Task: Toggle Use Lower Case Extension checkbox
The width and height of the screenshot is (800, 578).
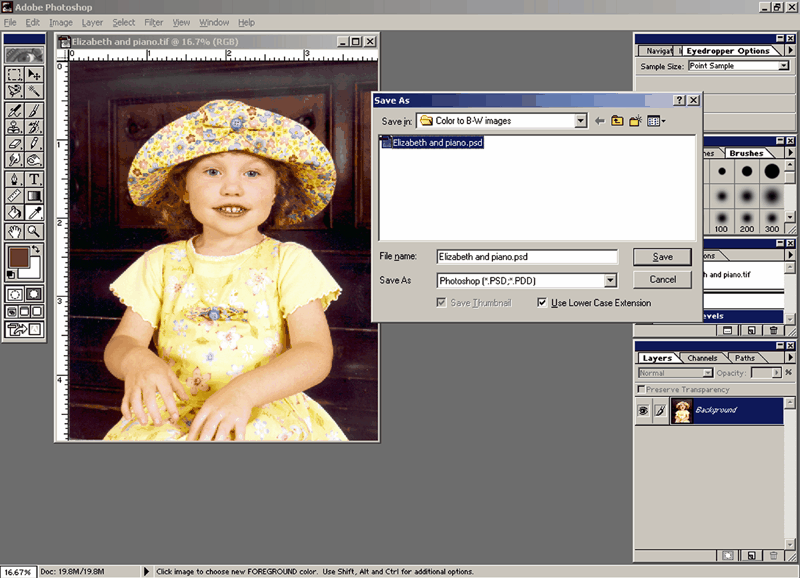Action: click(542, 303)
